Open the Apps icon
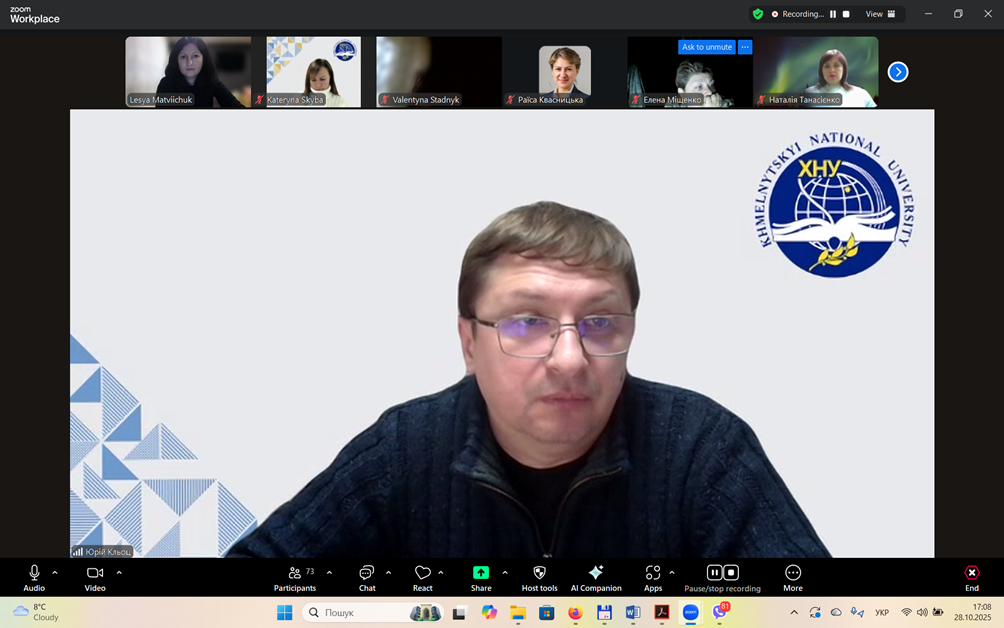Image resolution: width=1004 pixels, height=628 pixels. 653,573
